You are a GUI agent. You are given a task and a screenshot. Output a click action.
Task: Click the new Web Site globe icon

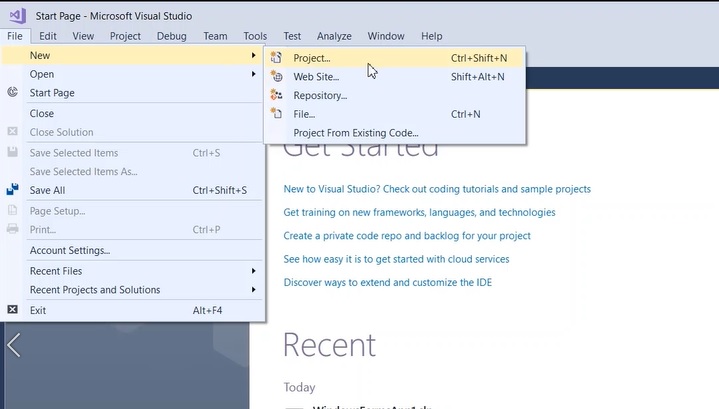click(276, 76)
